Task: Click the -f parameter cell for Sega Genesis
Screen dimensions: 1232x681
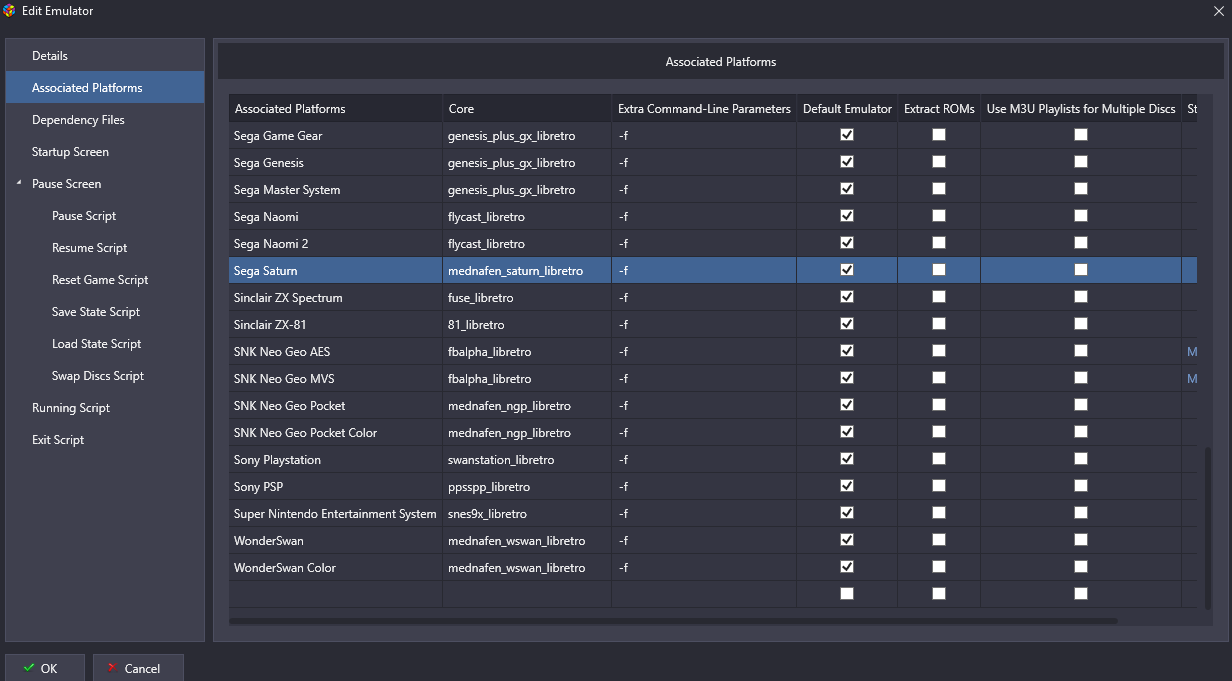Action: 704,162
